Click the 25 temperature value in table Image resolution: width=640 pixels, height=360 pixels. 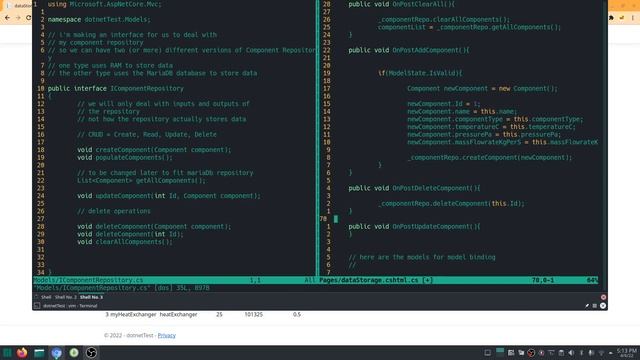tap(219, 315)
